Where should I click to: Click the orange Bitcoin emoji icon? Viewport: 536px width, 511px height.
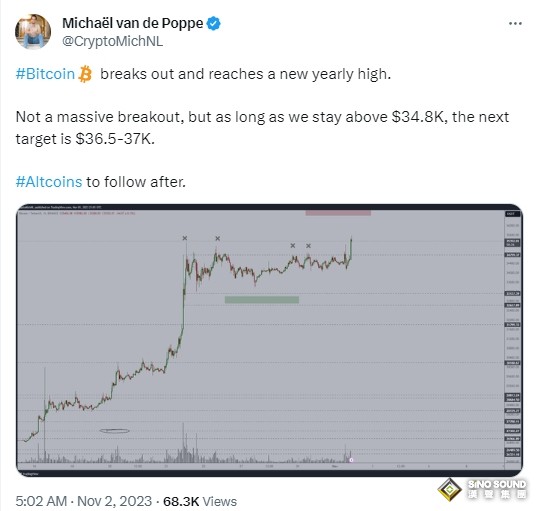point(85,74)
